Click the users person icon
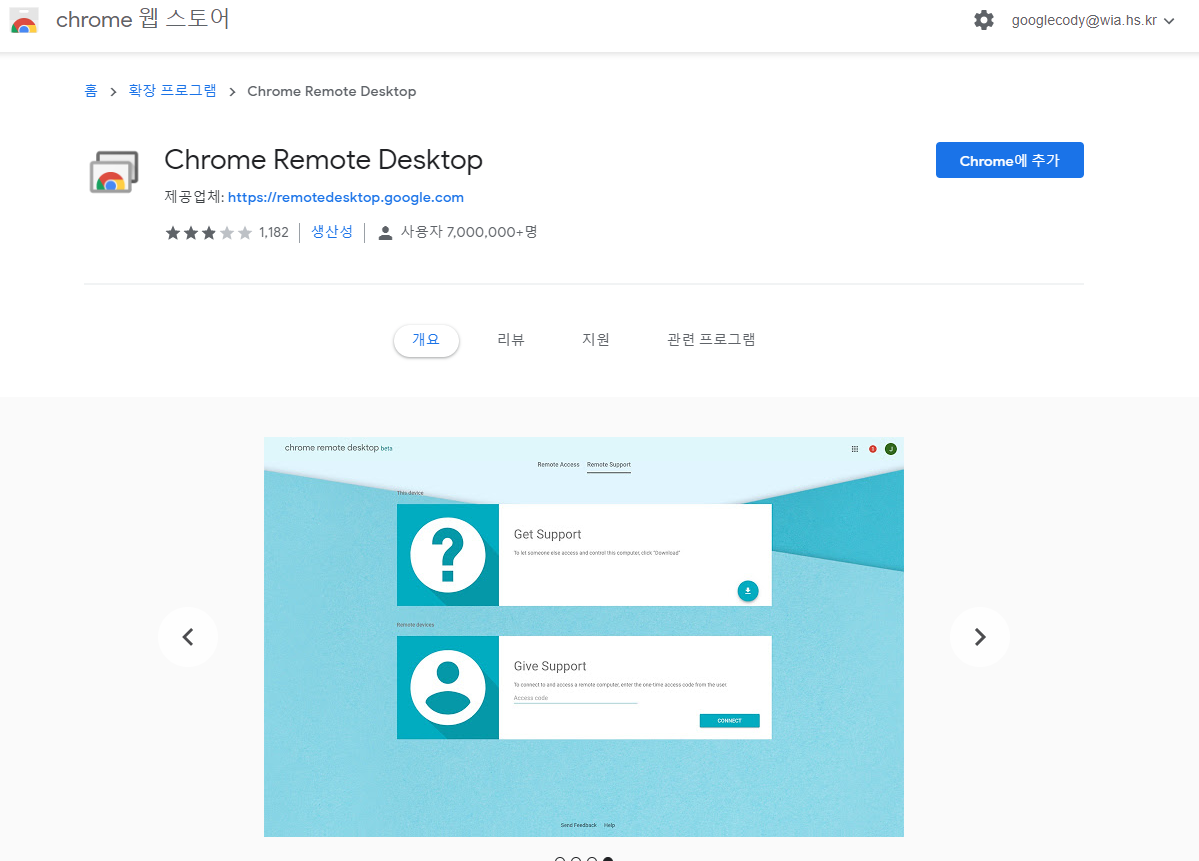The width and height of the screenshot is (1199, 861). (x=385, y=232)
